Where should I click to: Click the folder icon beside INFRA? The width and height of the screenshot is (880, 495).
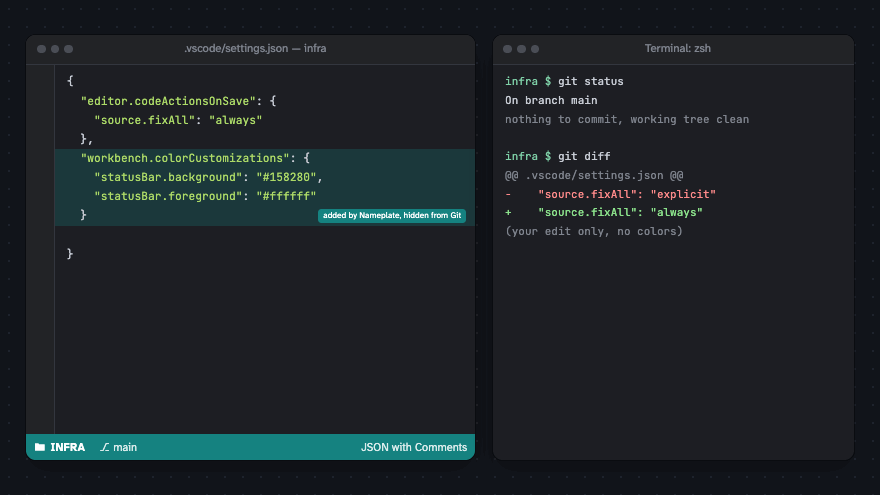coord(40,447)
